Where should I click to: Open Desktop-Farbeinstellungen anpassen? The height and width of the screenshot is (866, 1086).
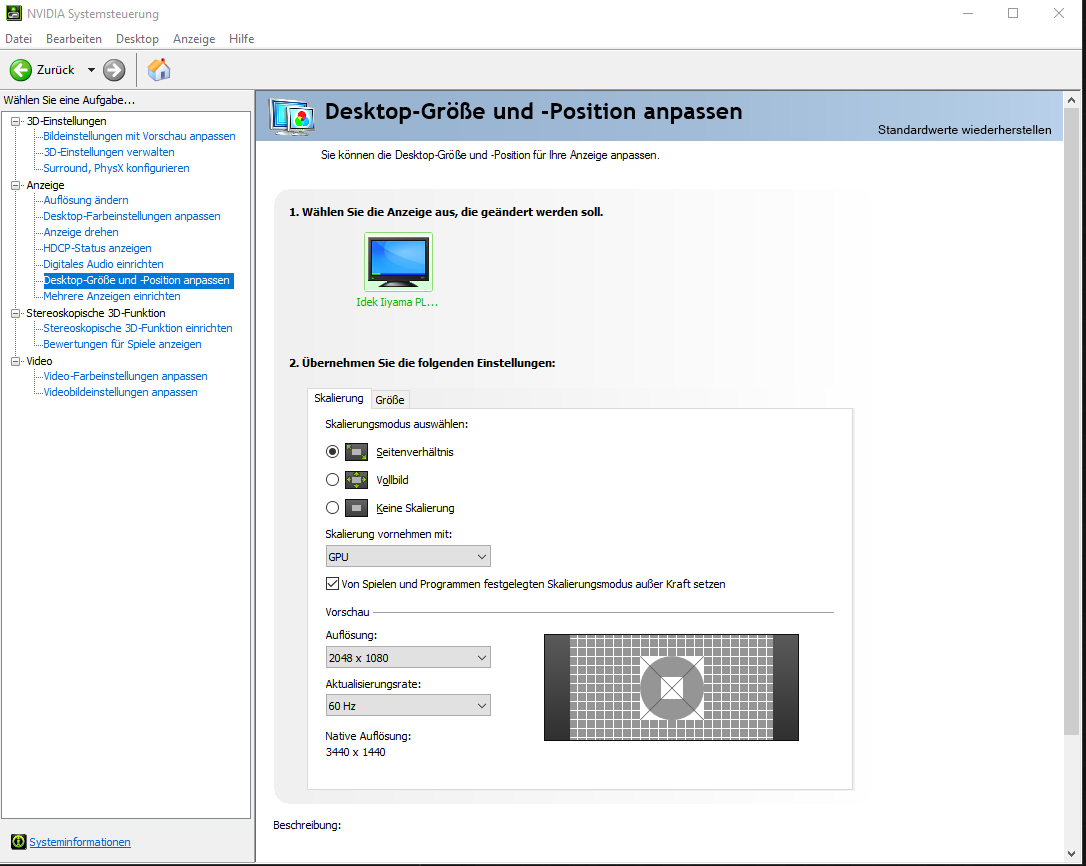[132, 216]
